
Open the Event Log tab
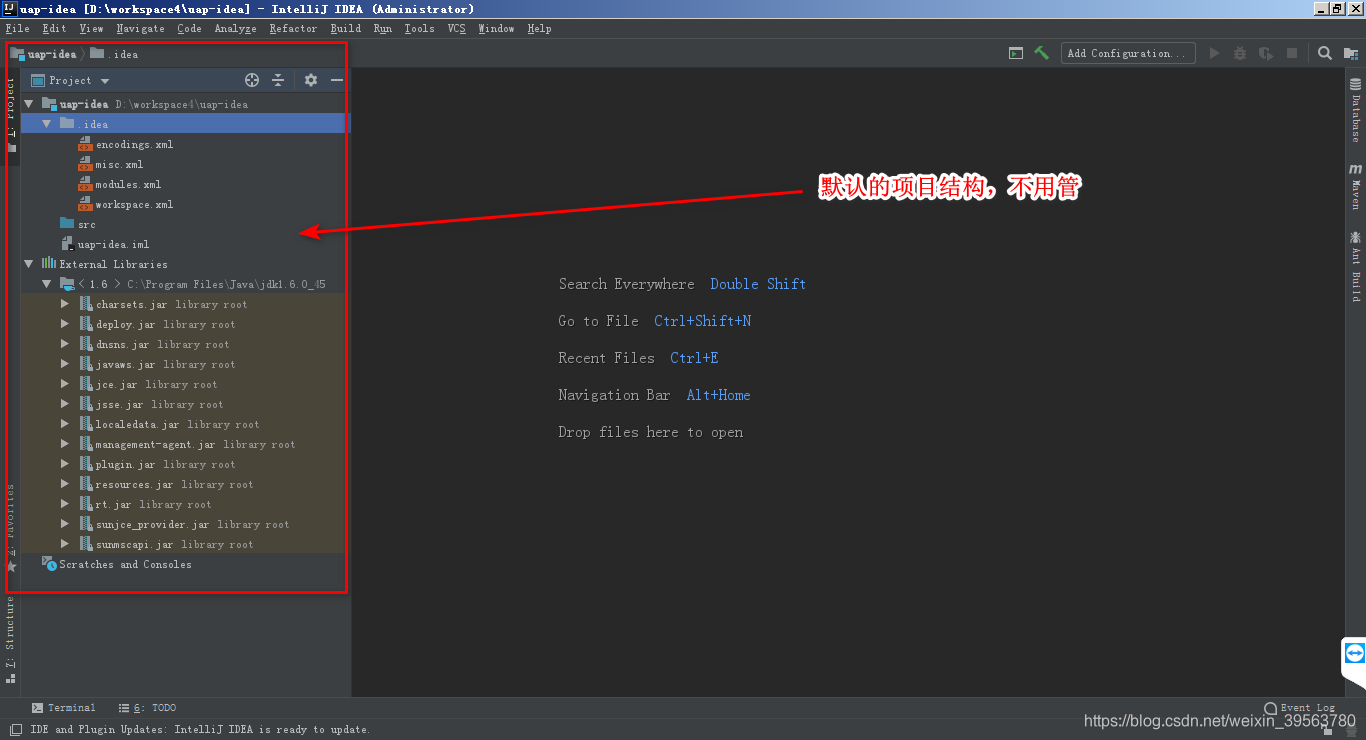pos(1299,707)
